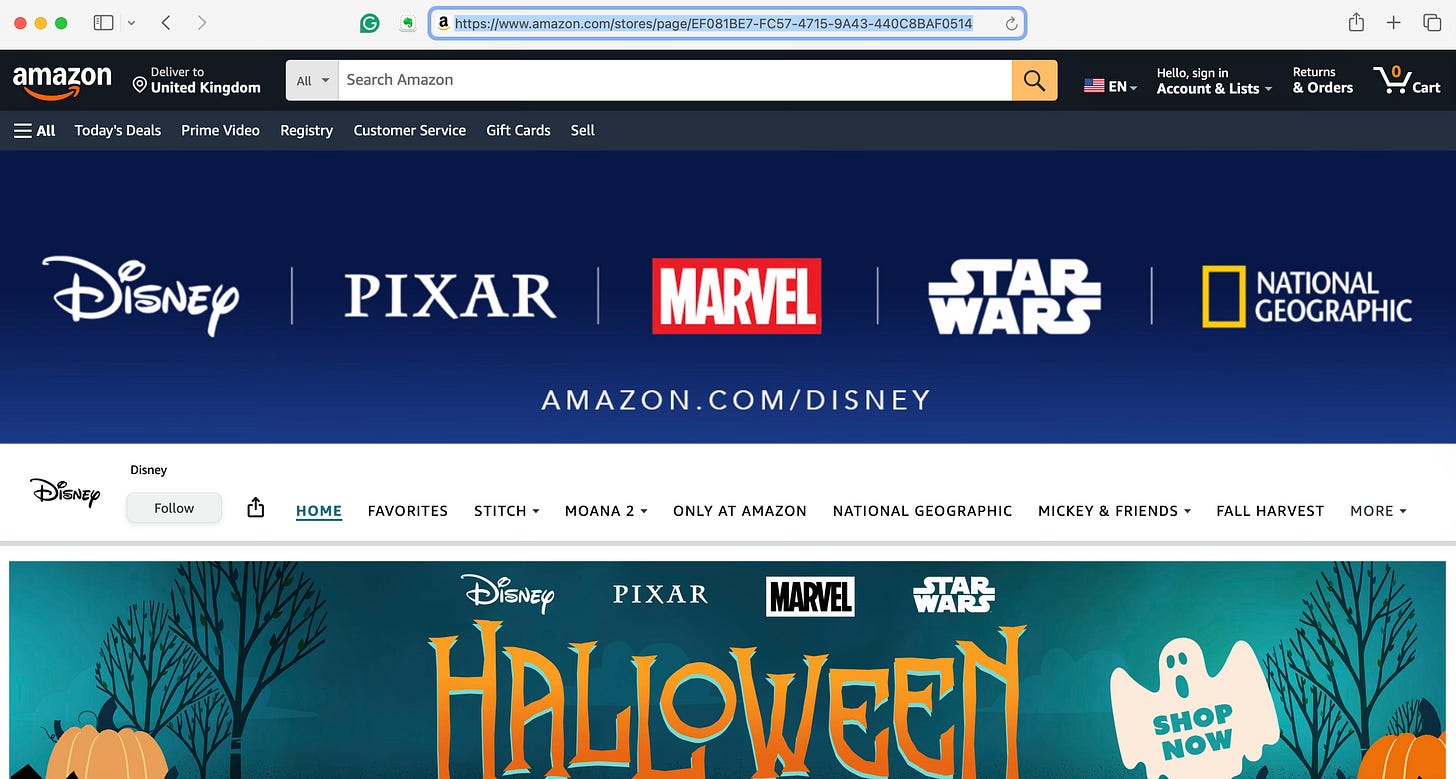Go forward with the forward arrow

point(202,22)
